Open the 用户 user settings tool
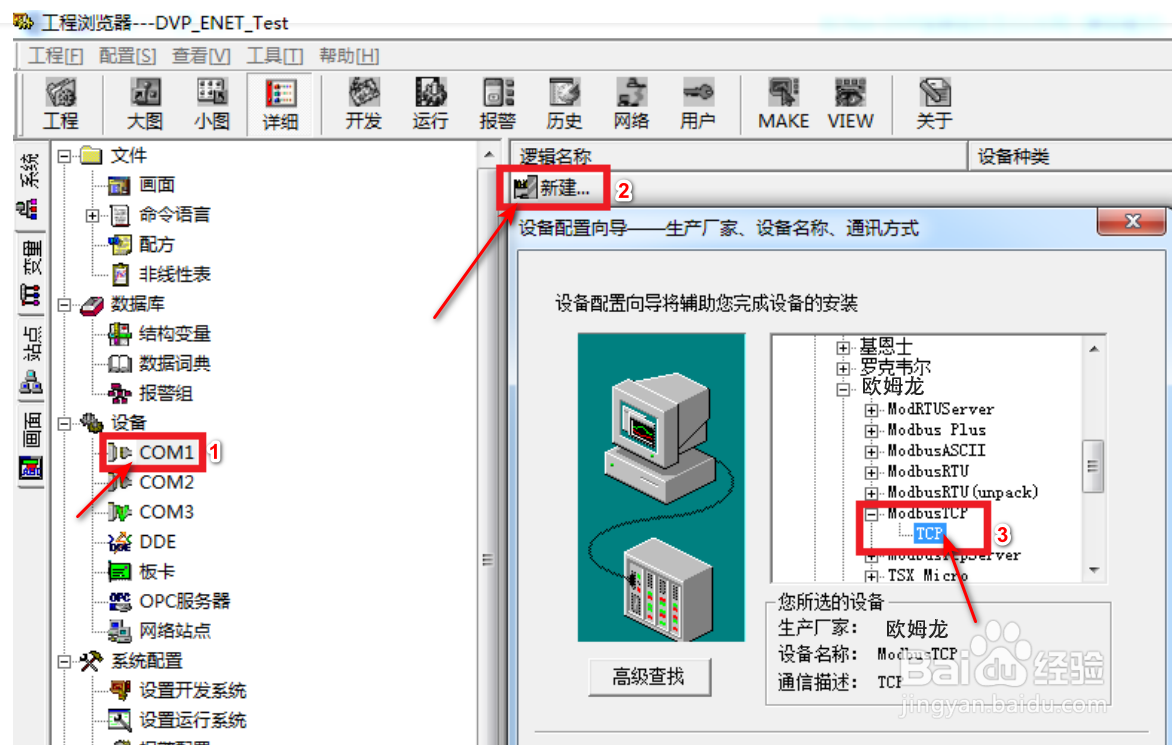 (x=698, y=104)
